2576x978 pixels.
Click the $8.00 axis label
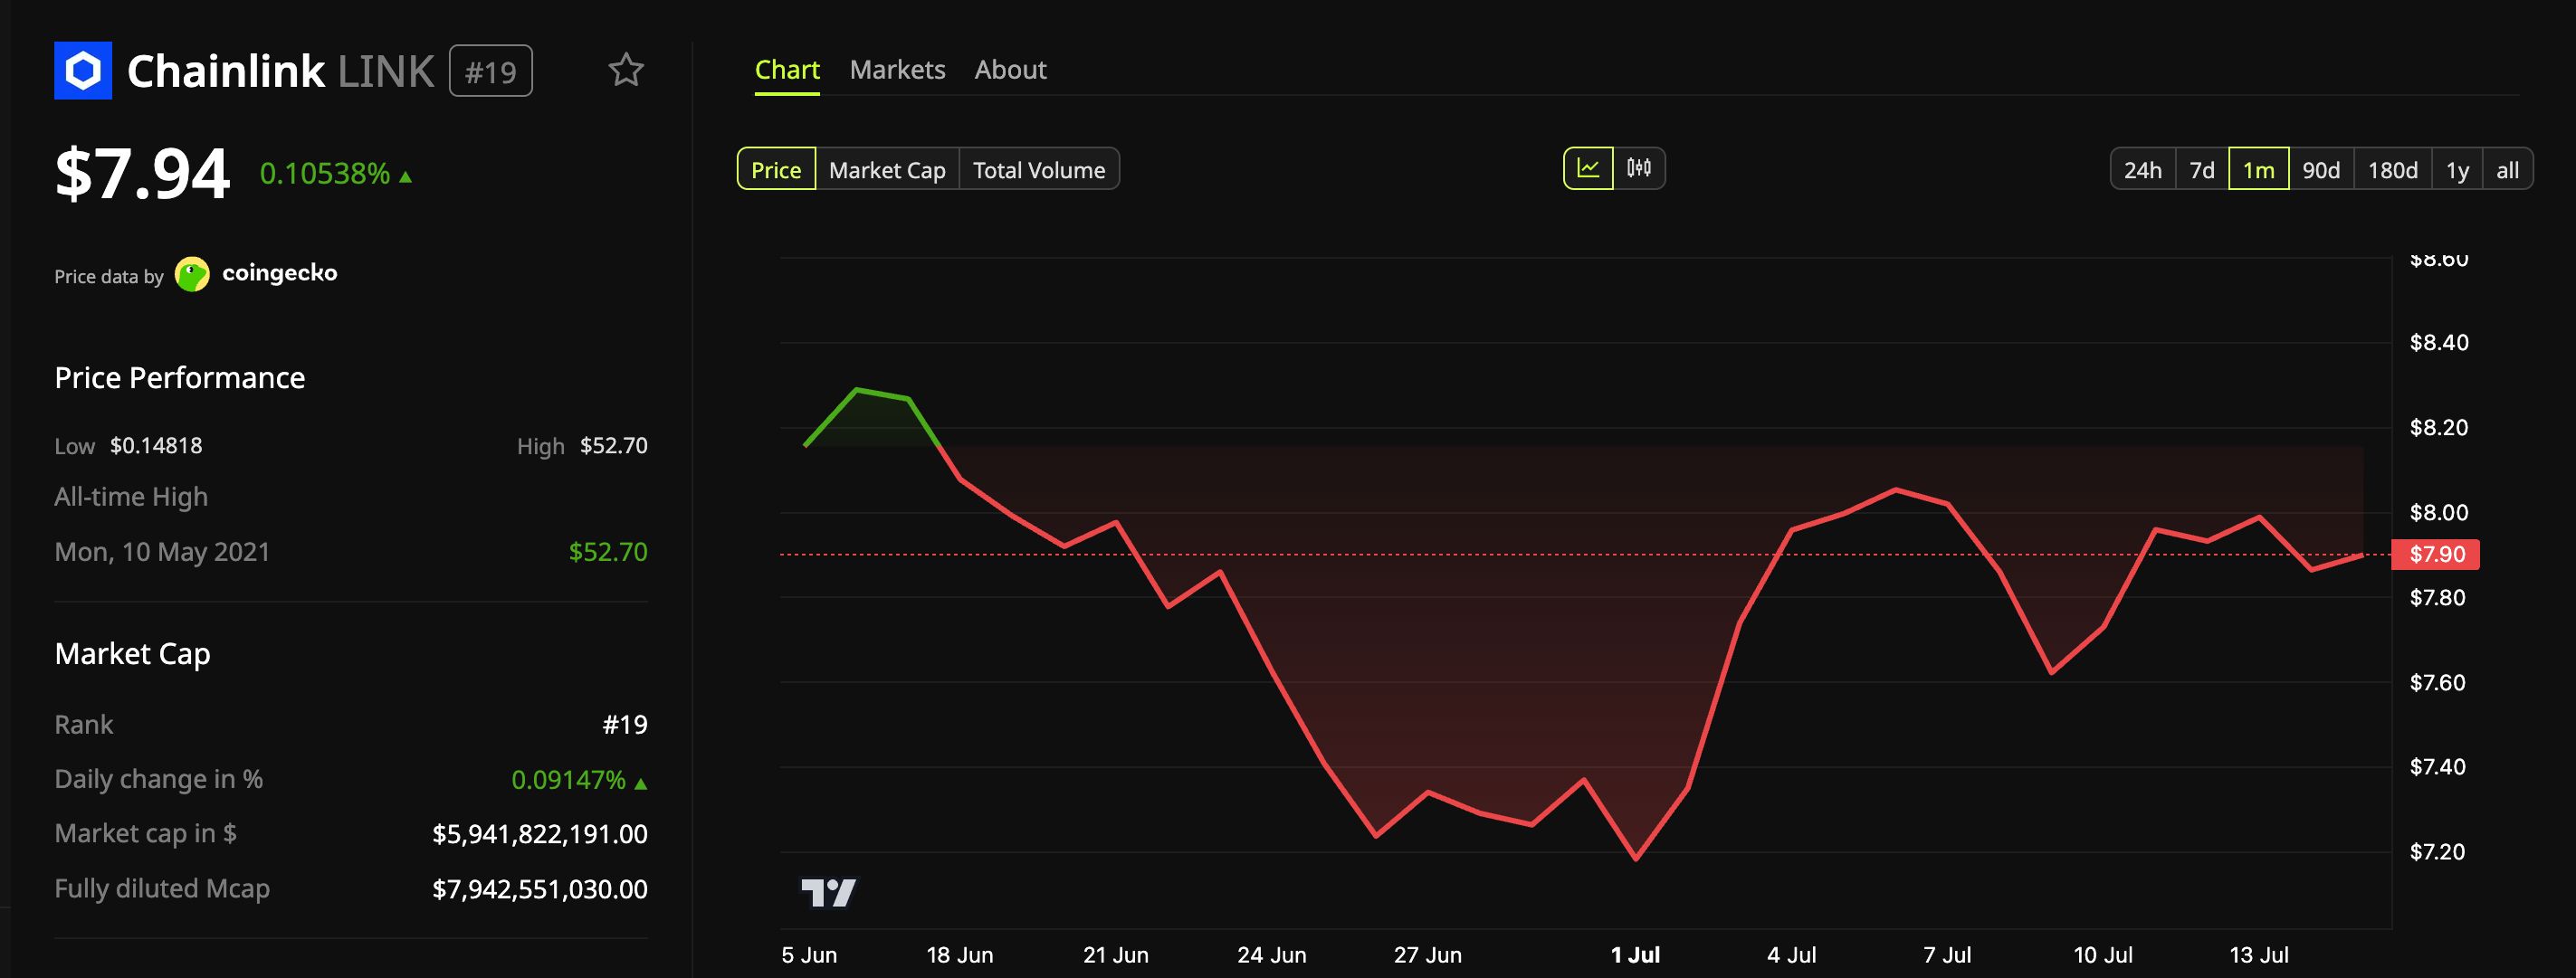point(2438,513)
